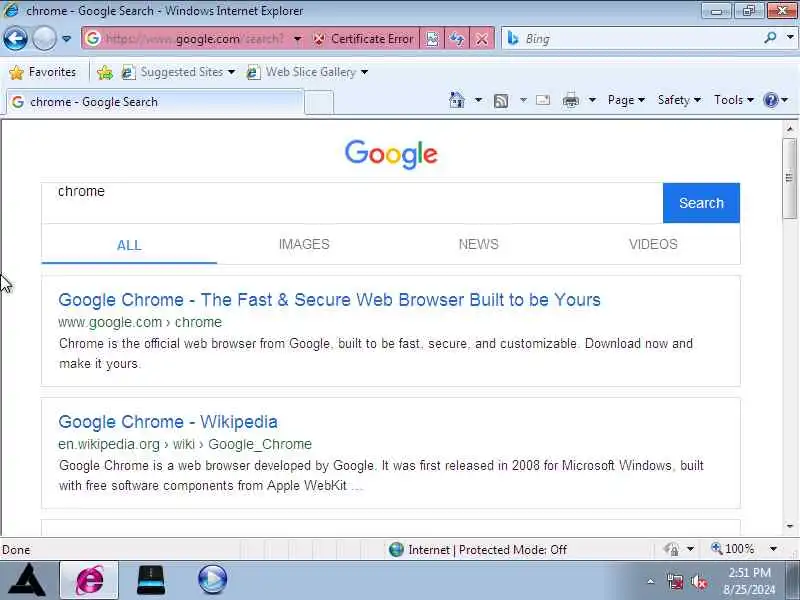Click the Home icon in command bar
Viewport: 800px width, 600px height.
click(x=457, y=100)
